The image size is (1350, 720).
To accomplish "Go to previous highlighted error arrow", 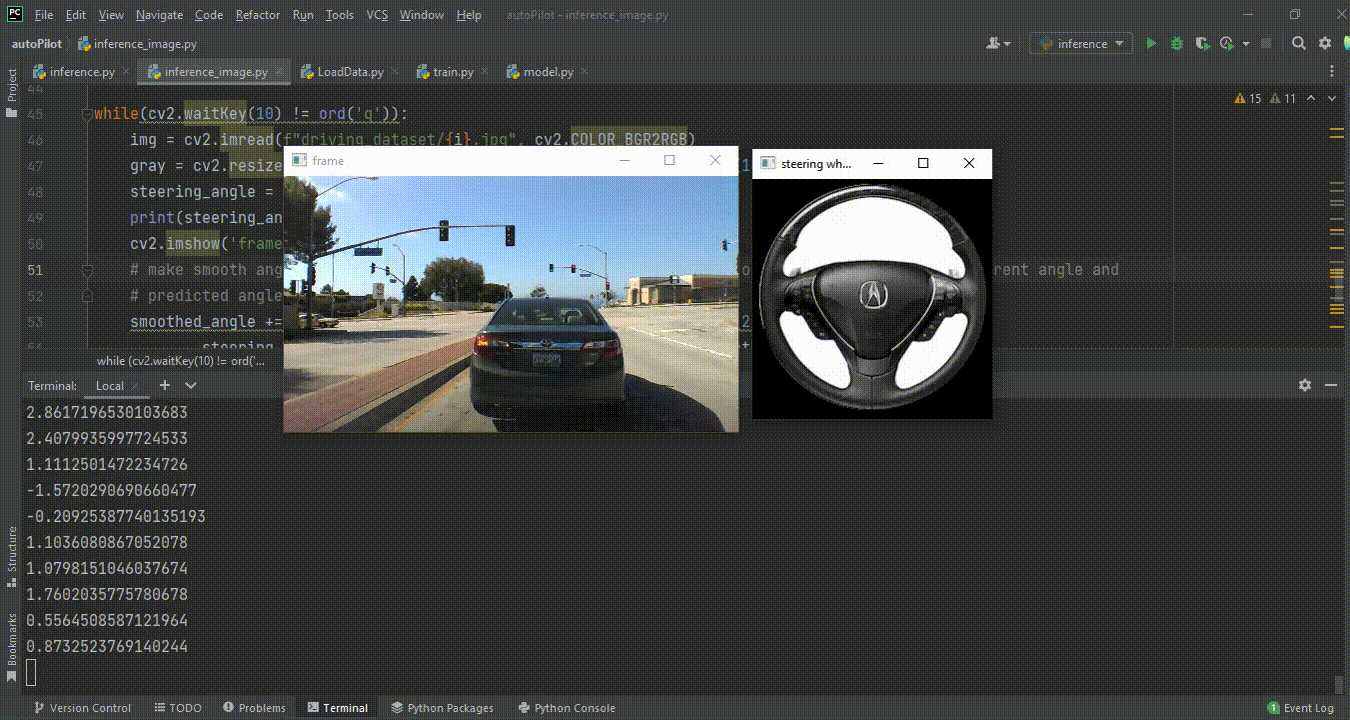I will [x=1312, y=98].
